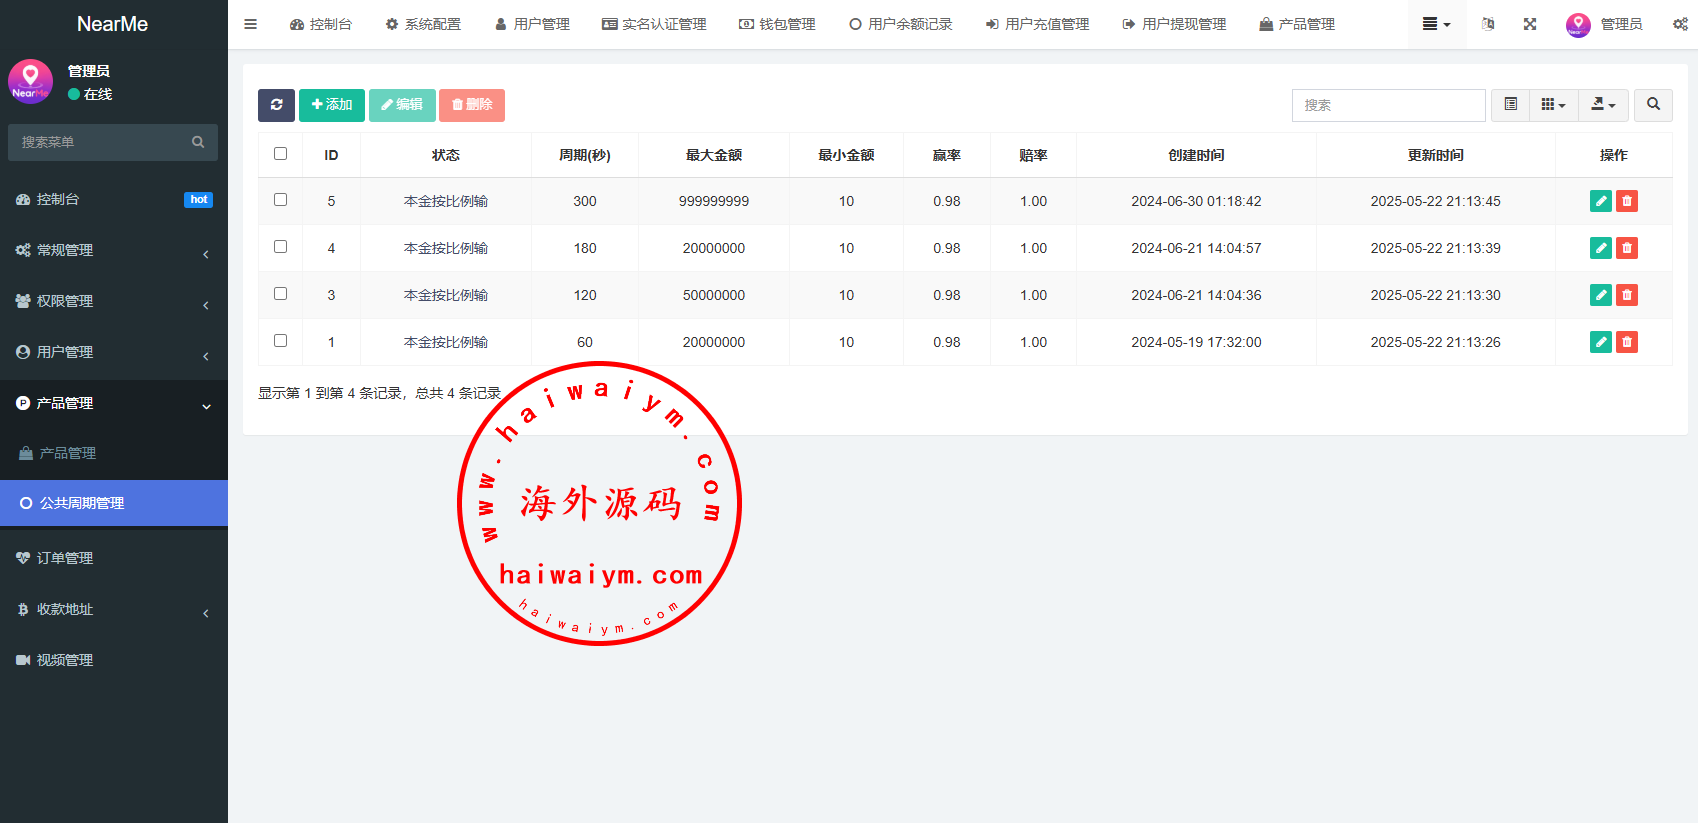Select 订单管理 in the sidebar menu
This screenshot has width=1698, height=823.
pos(114,558)
